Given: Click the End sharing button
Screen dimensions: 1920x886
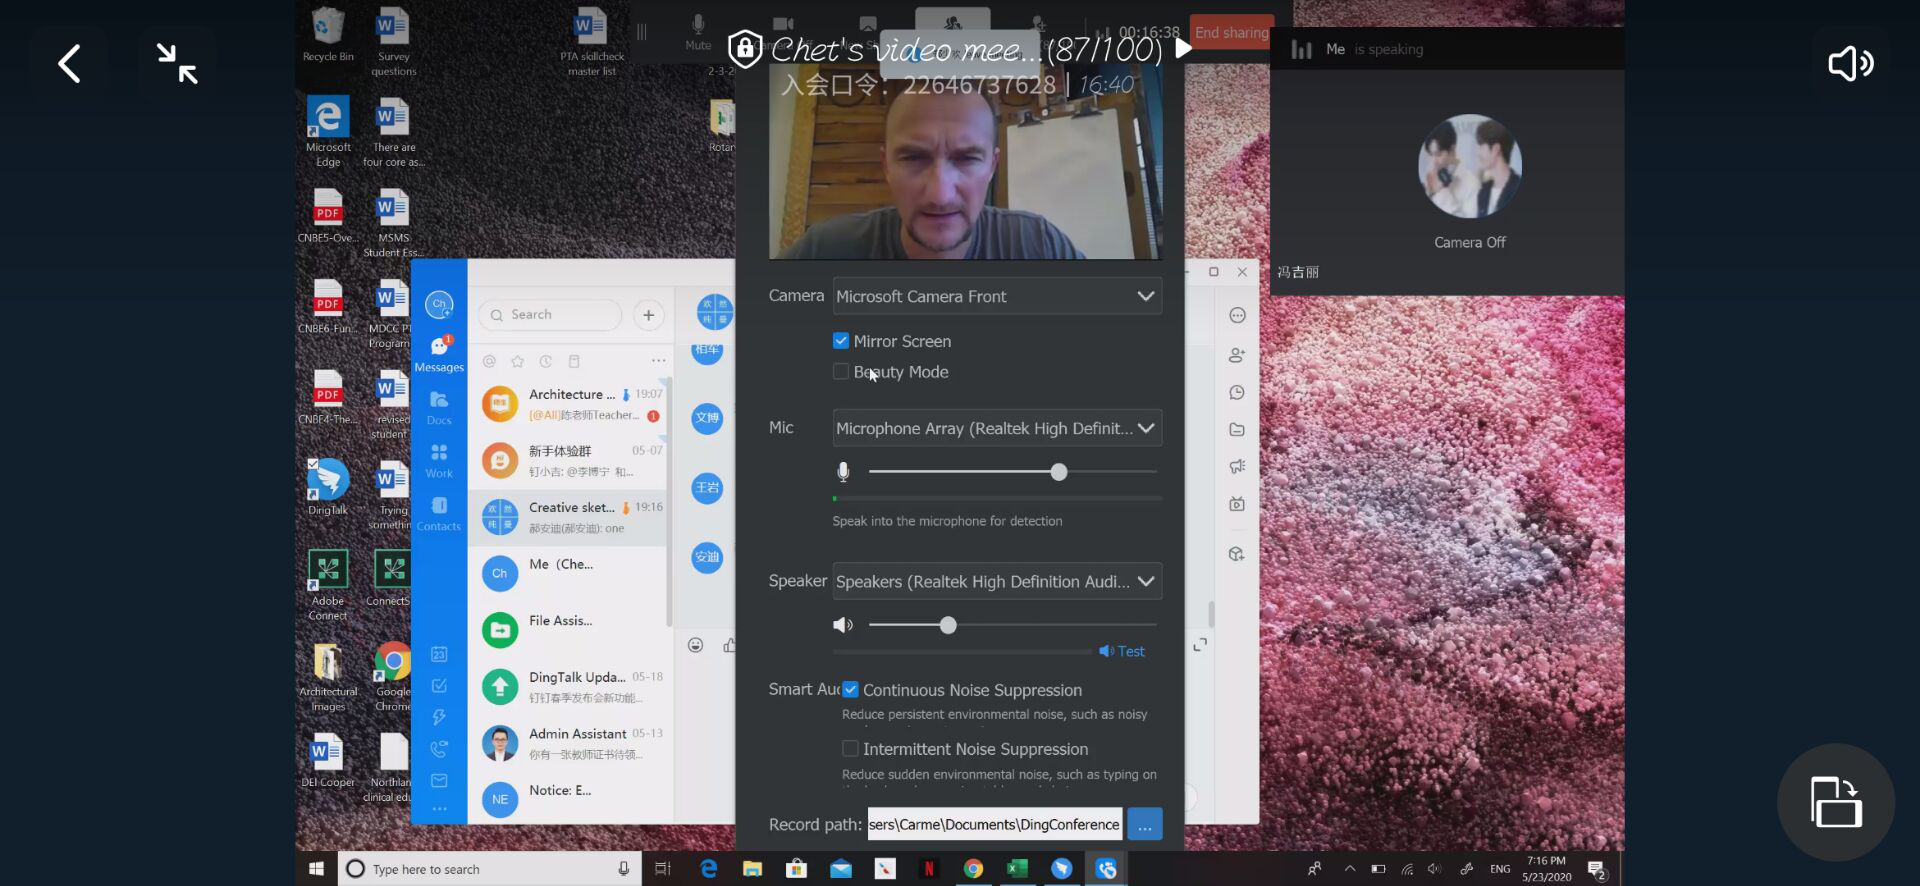Looking at the screenshot, I should (1231, 33).
